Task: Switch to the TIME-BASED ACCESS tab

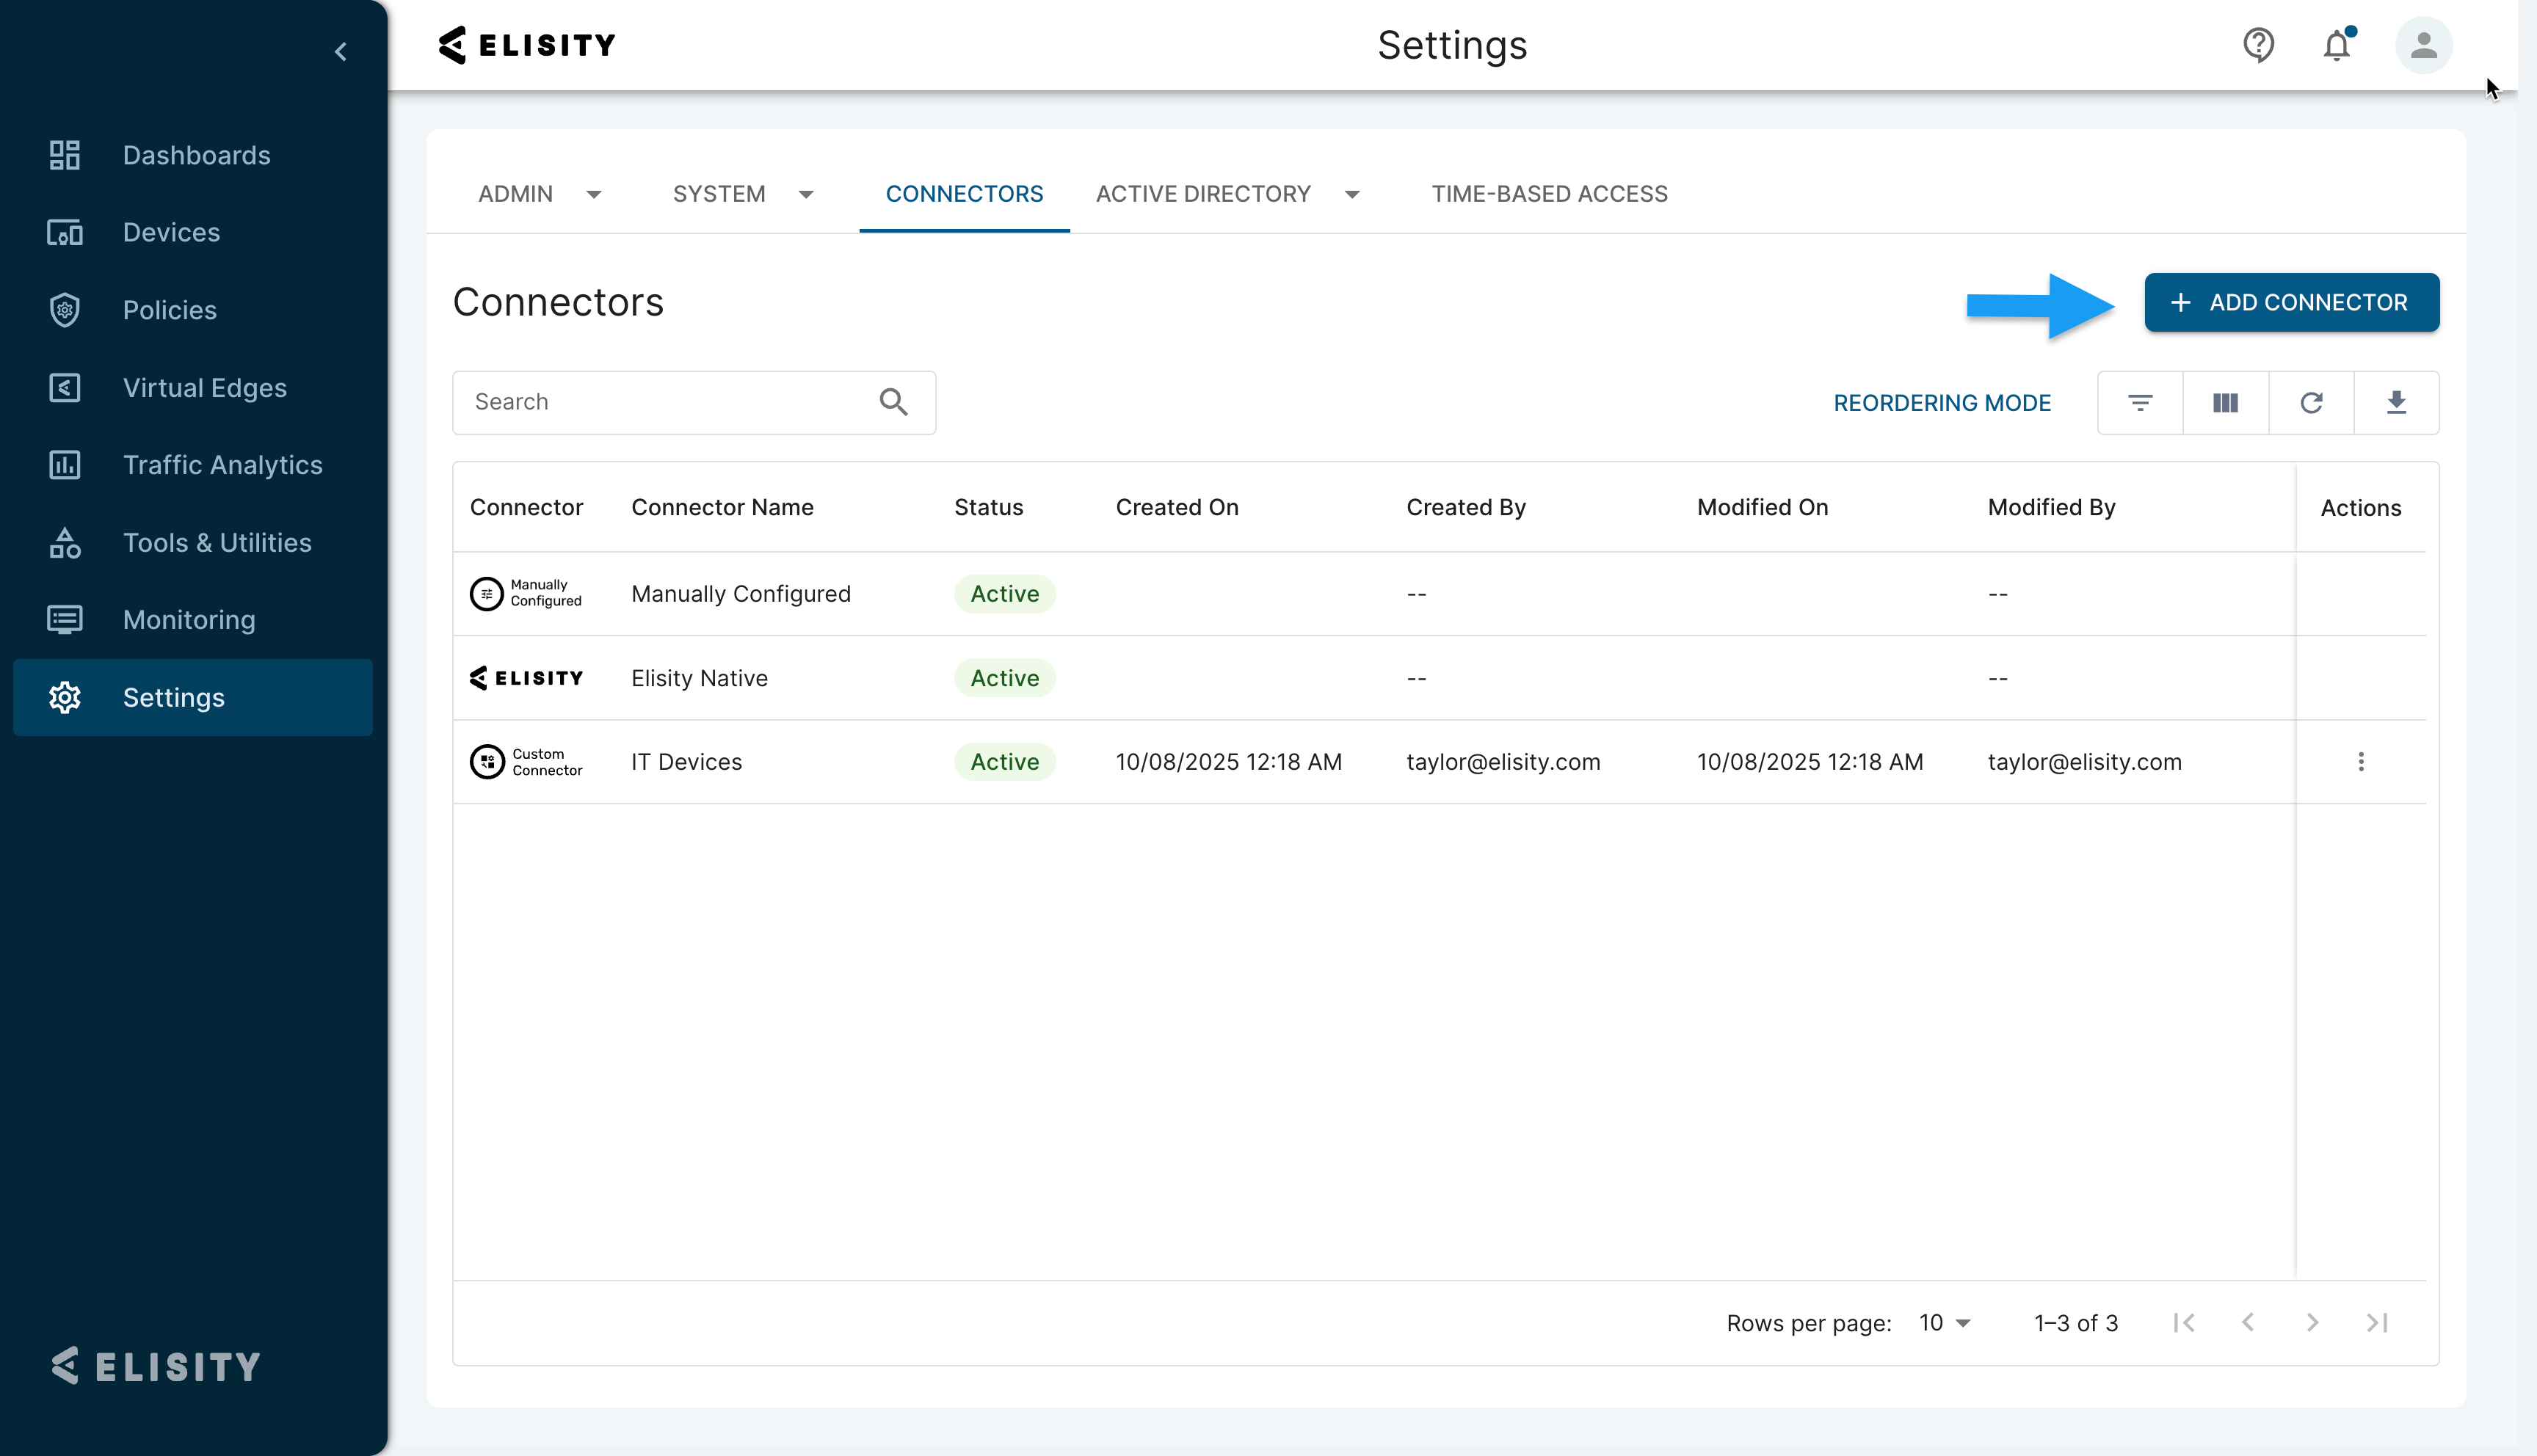Action: [1549, 193]
